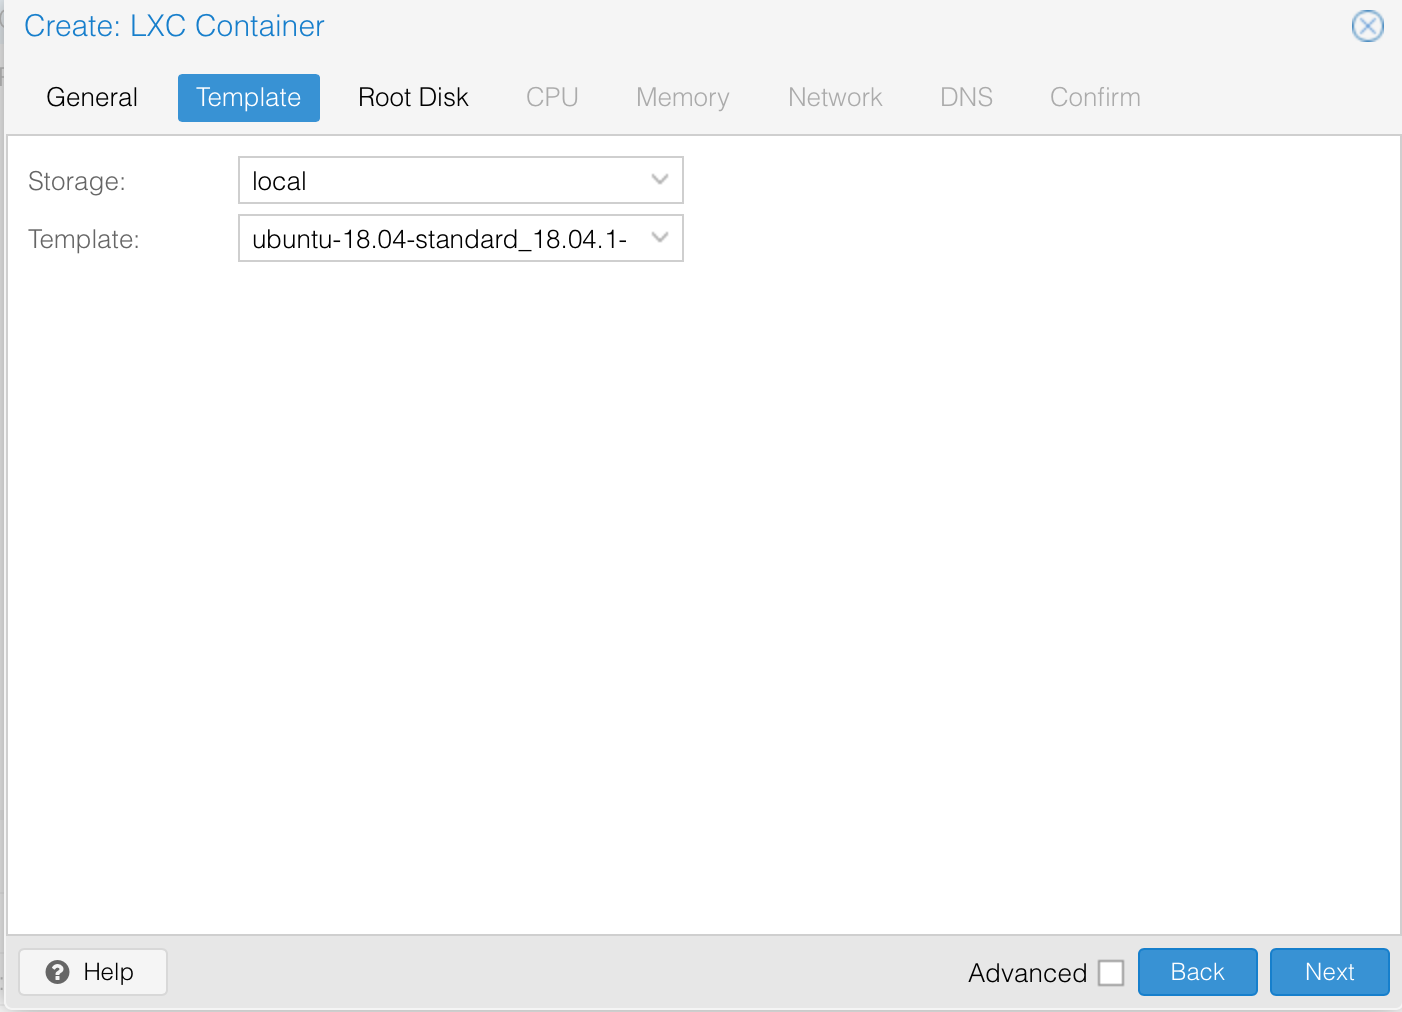Open the Memory tab
1402x1012 pixels.
682,98
